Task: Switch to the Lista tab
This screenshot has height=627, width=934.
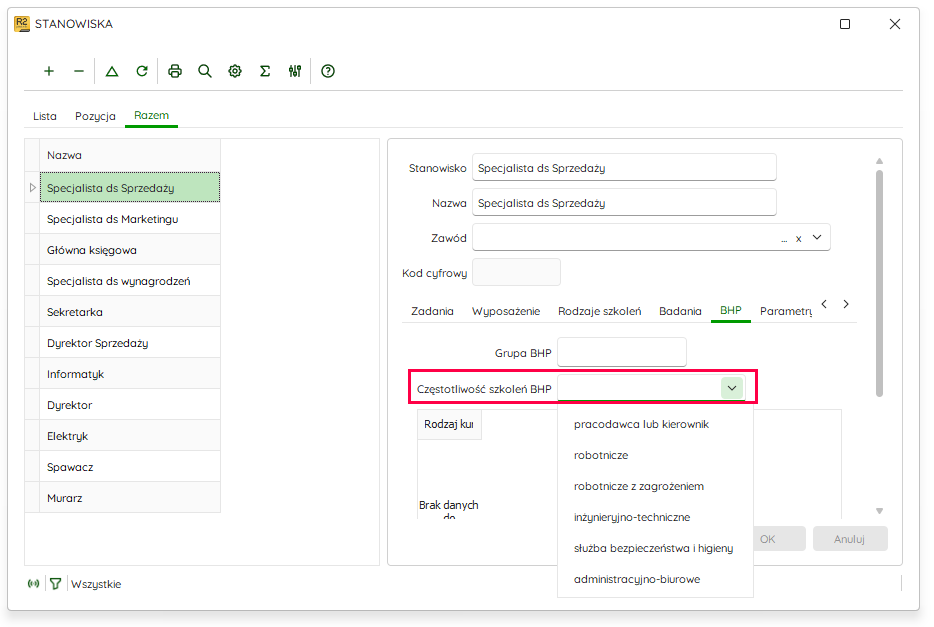Action: click(x=45, y=116)
